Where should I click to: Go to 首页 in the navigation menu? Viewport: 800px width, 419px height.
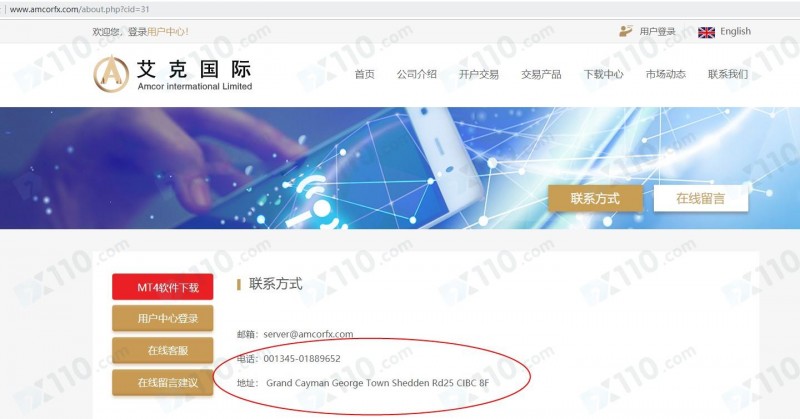(x=365, y=75)
